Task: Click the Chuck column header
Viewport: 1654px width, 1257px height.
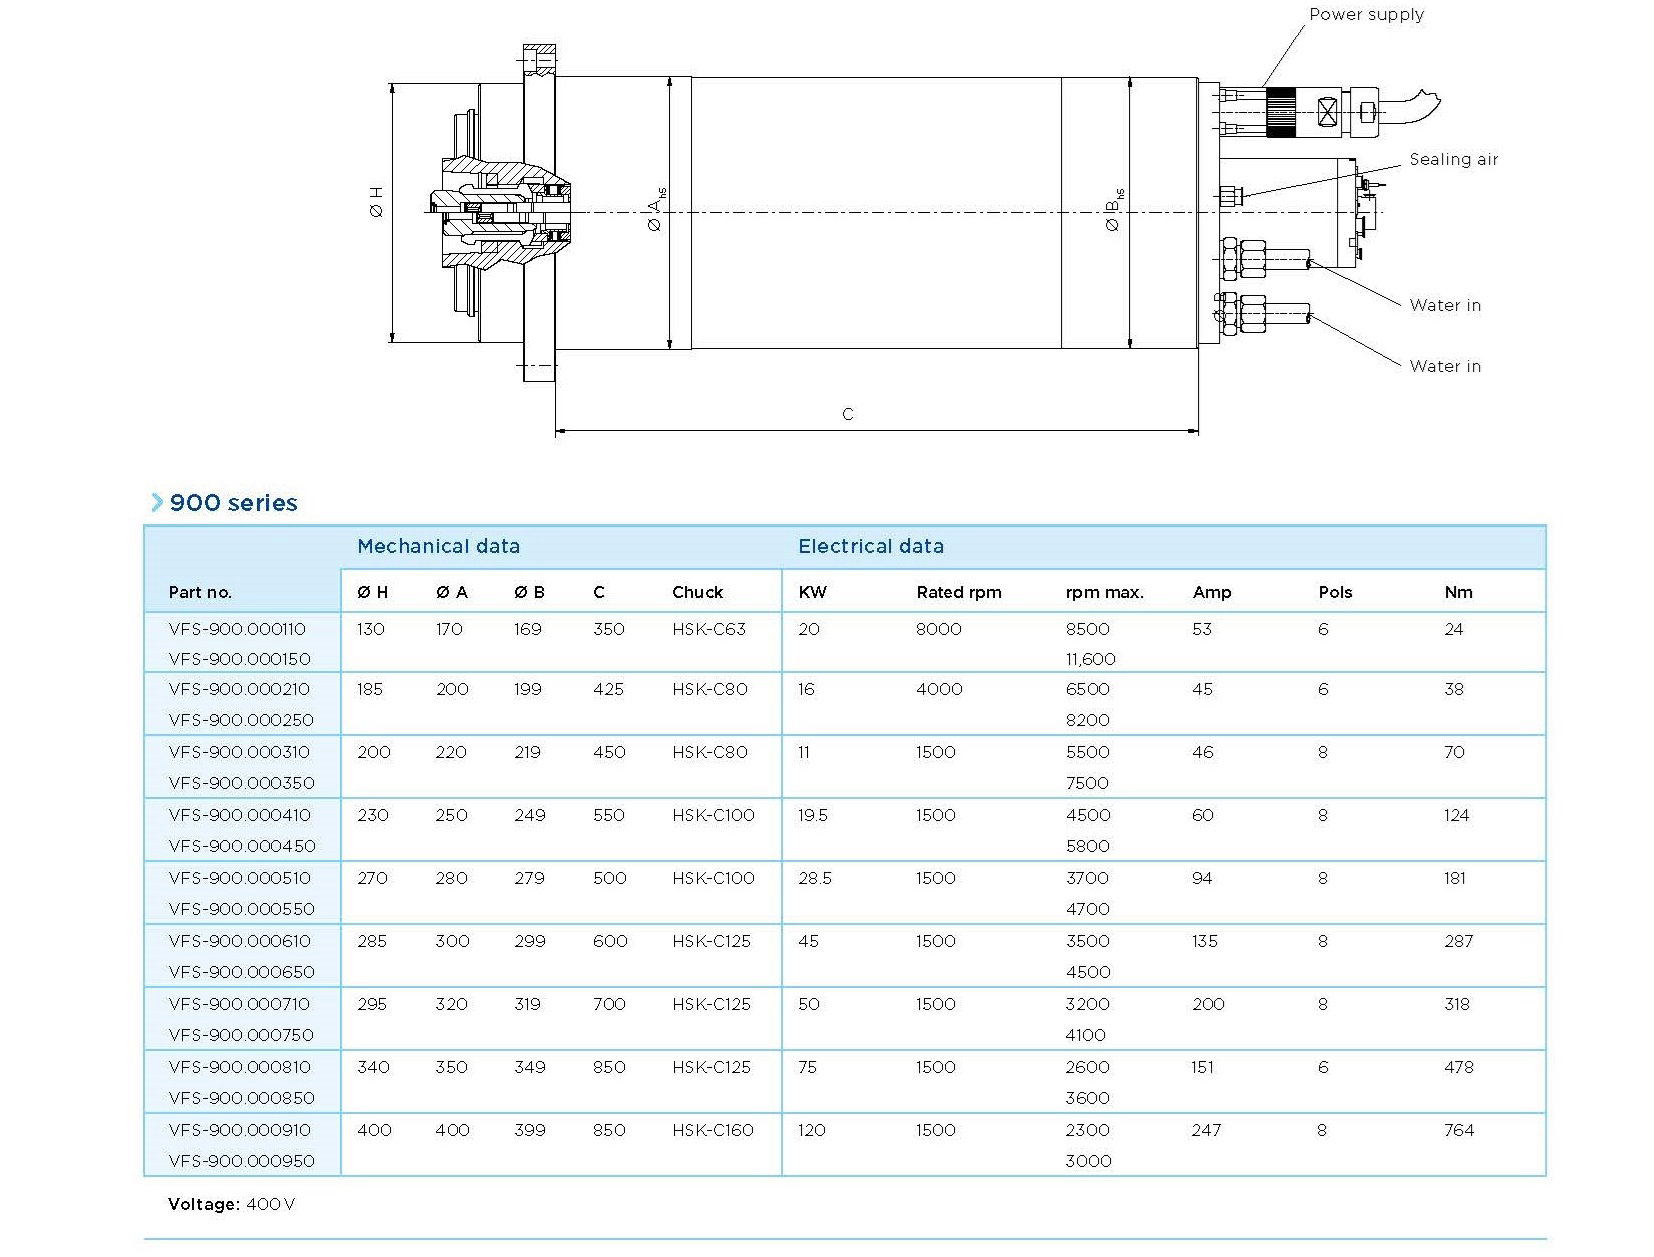Action: (x=697, y=592)
